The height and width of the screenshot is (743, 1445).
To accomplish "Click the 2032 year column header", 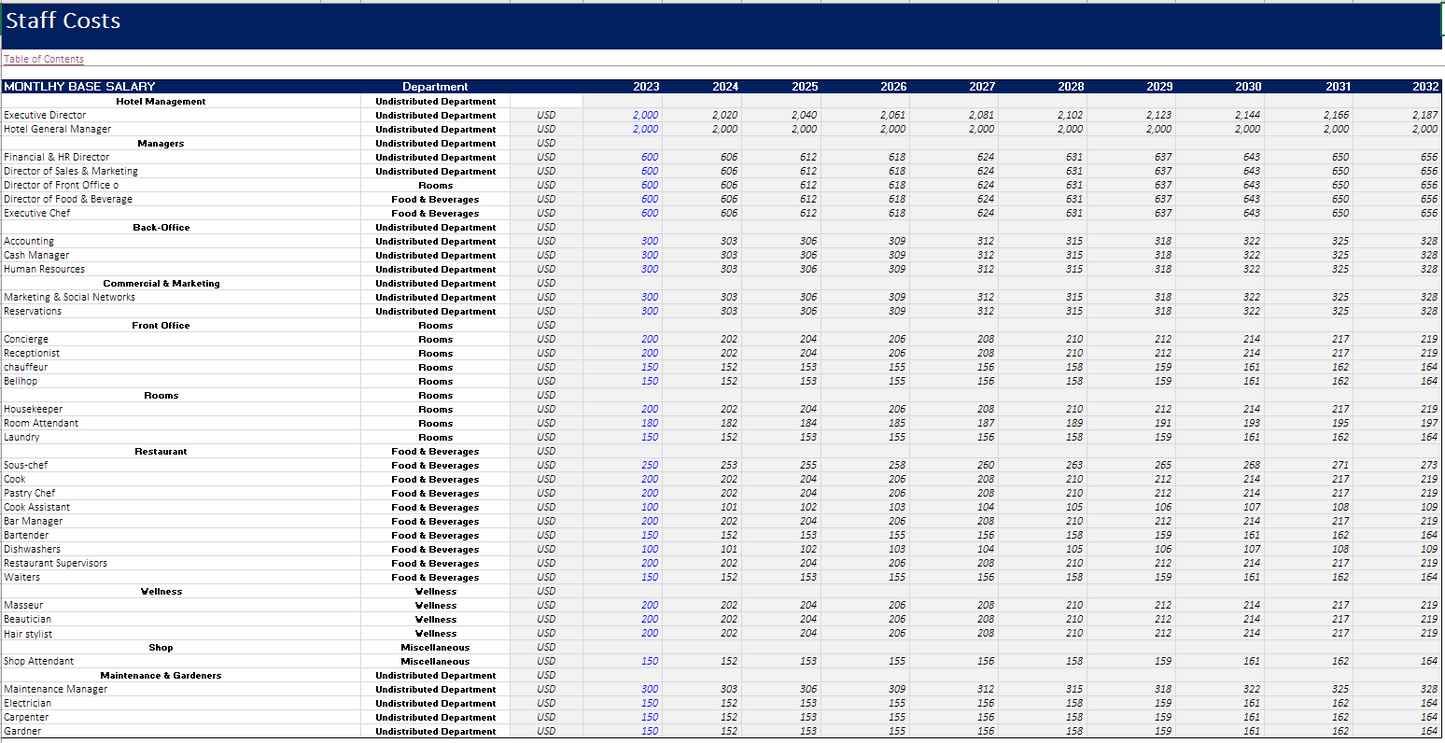I will (1425, 87).
